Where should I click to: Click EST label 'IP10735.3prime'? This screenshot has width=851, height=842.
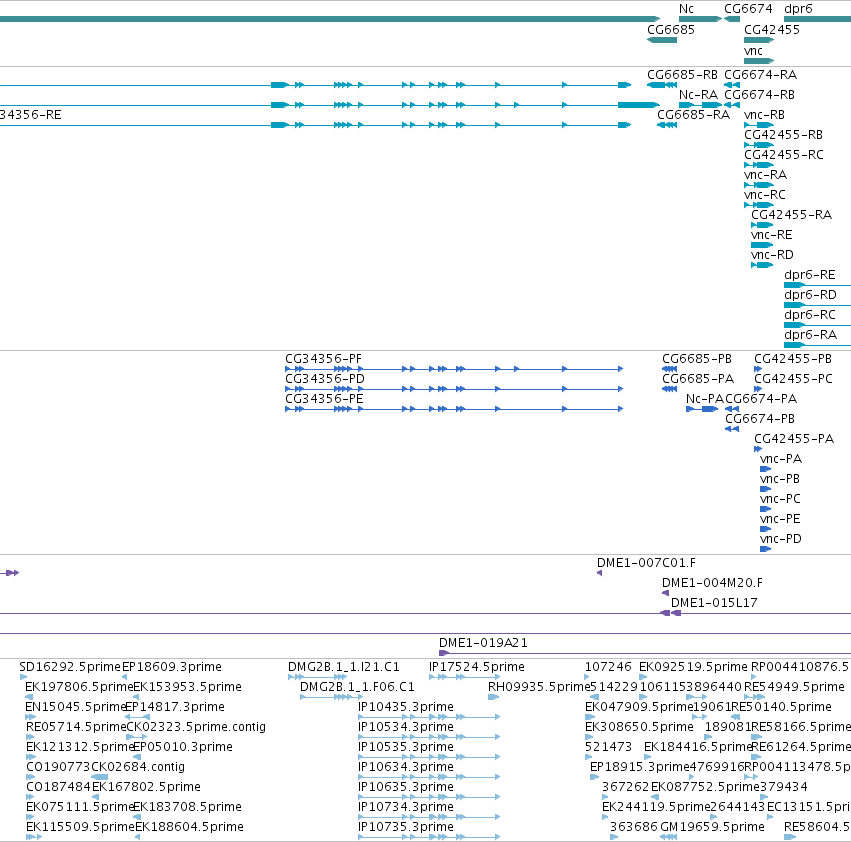(406, 827)
